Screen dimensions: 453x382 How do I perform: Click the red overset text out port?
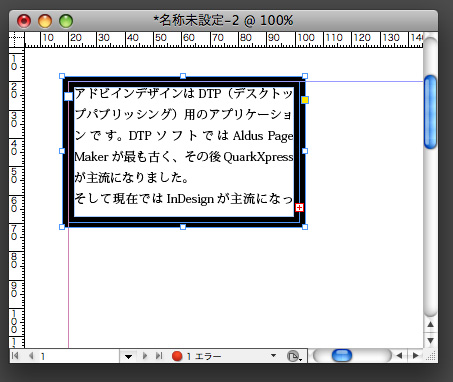[x=299, y=208]
